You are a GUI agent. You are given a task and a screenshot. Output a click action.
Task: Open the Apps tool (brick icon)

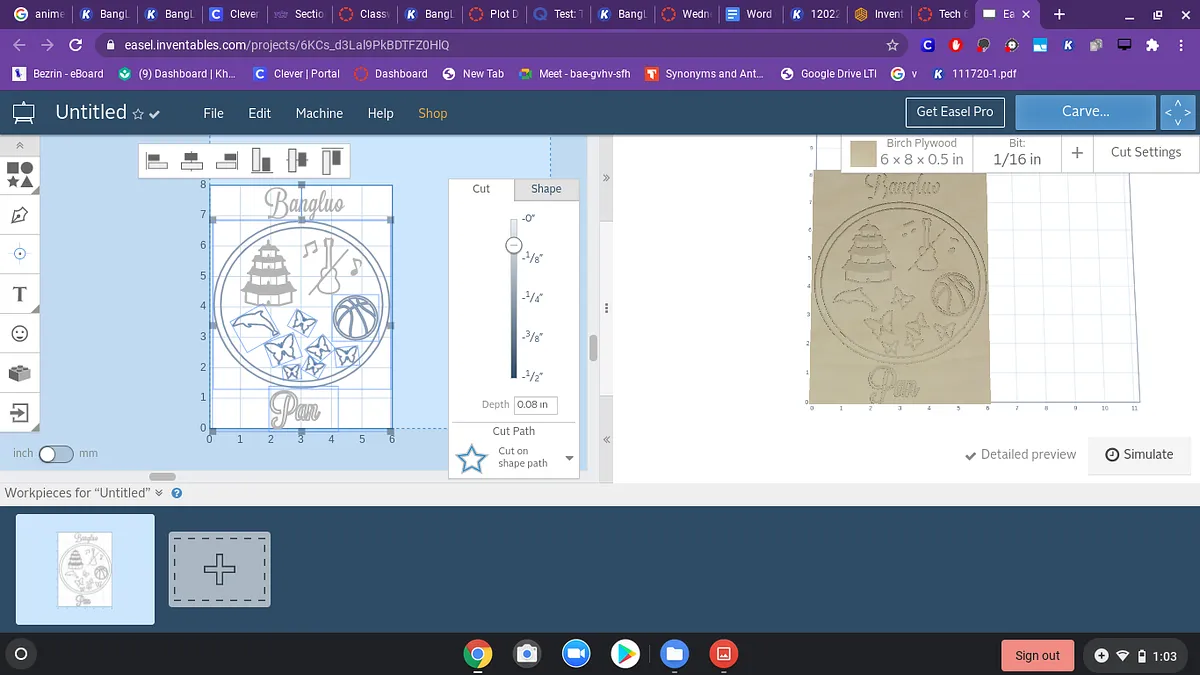click(x=21, y=372)
